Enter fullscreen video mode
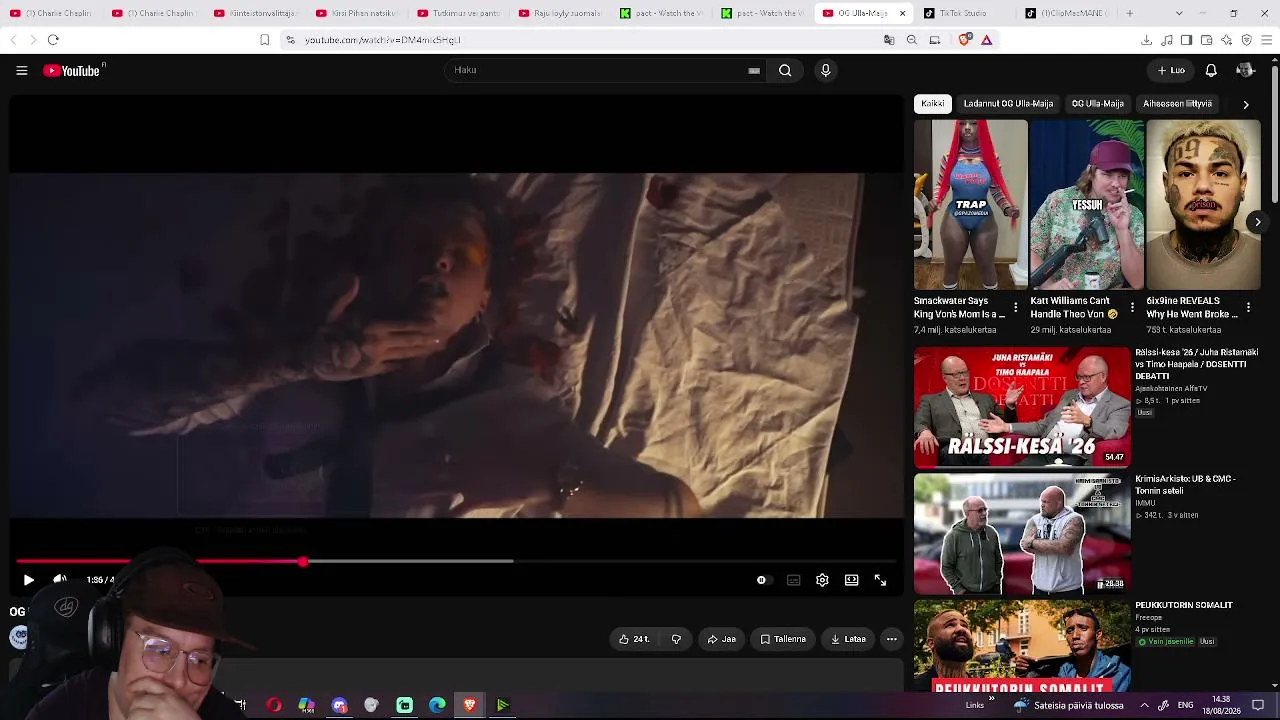The height and width of the screenshot is (720, 1280). tap(880, 580)
